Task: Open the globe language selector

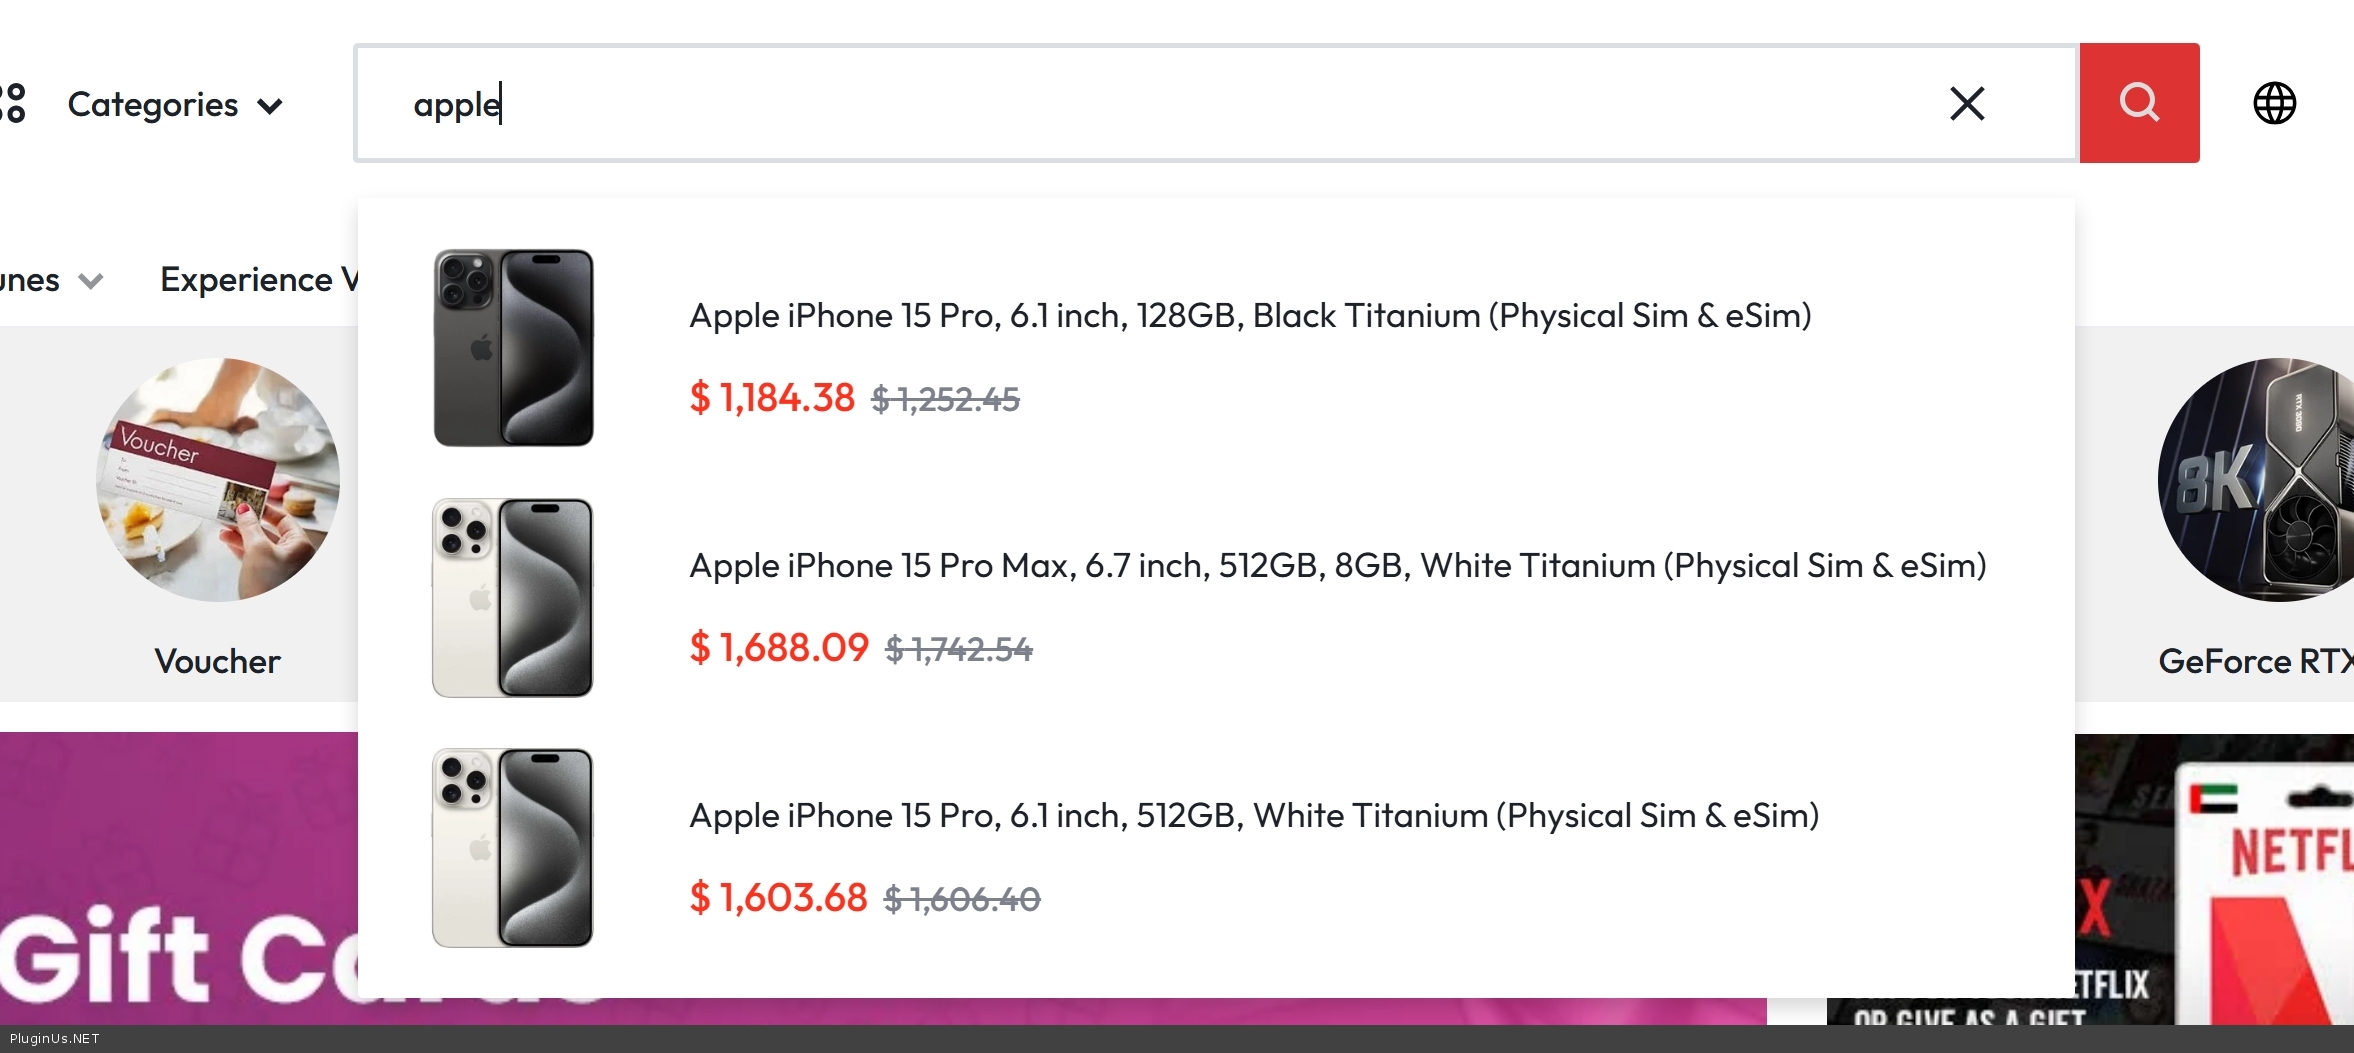Action: (x=2274, y=103)
